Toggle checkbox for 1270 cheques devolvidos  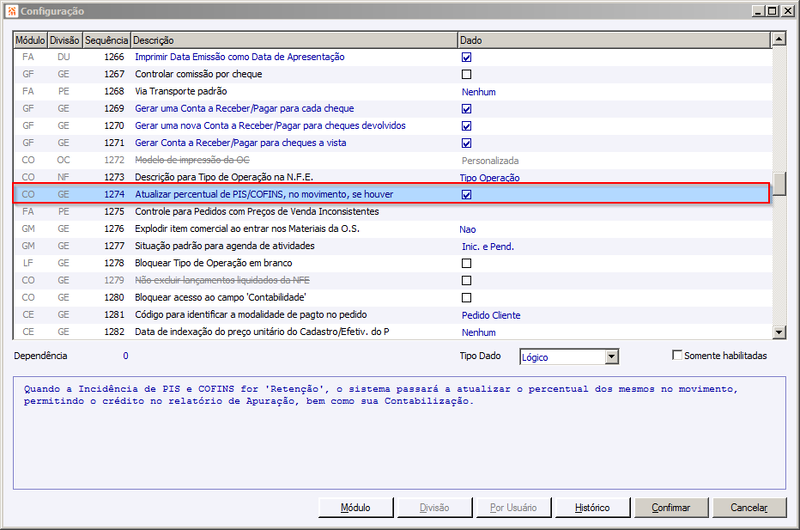click(x=466, y=126)
